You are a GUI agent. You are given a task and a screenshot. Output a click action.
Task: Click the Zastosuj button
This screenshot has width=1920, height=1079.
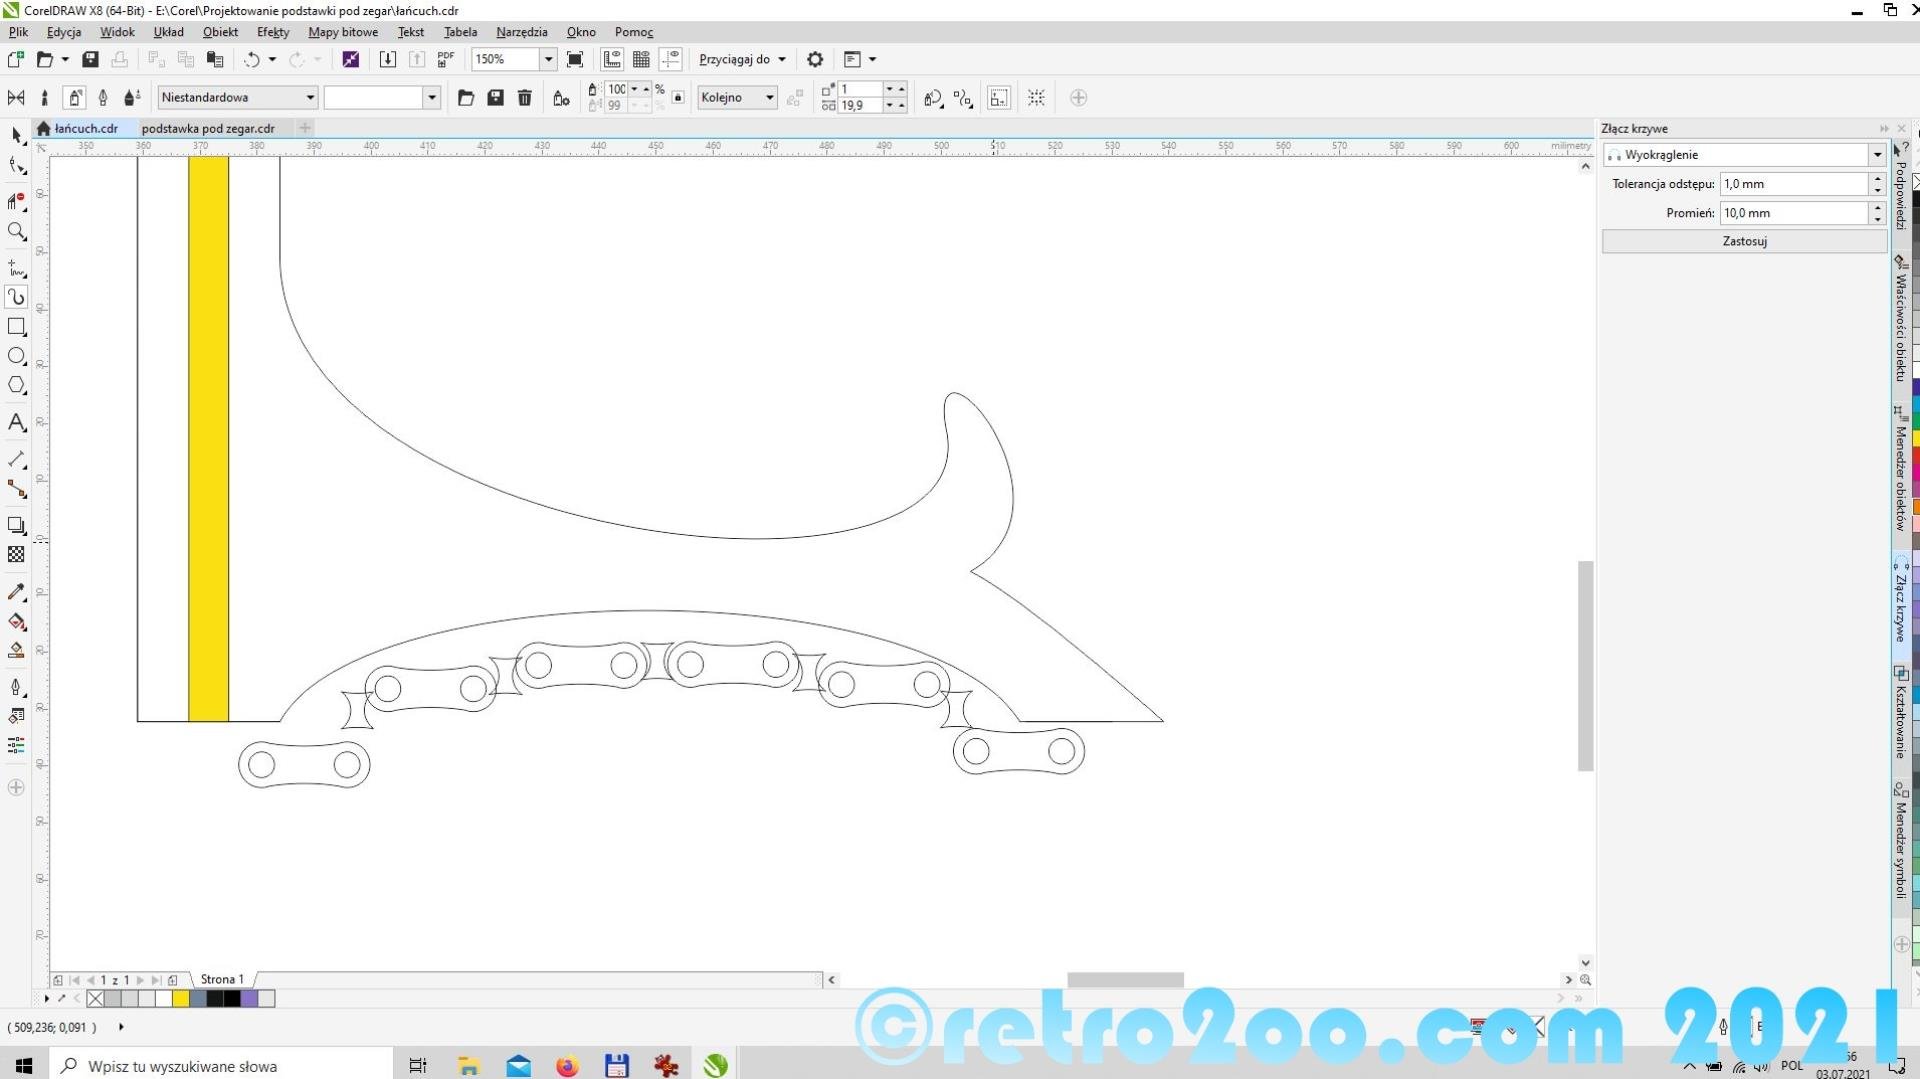(1744, 241)
